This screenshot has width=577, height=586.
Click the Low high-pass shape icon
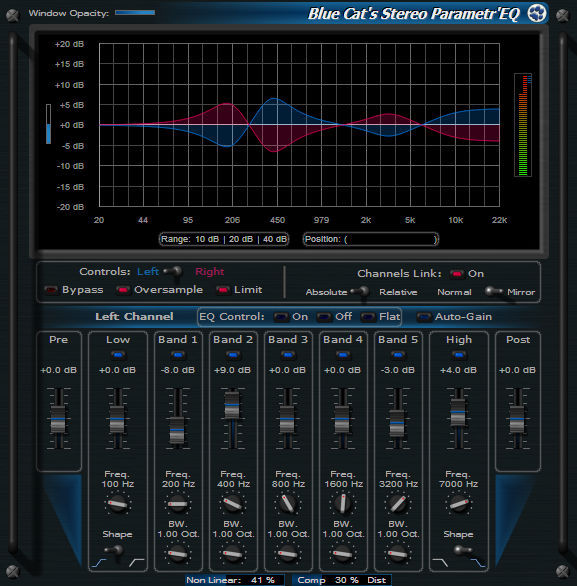[137, 562]
